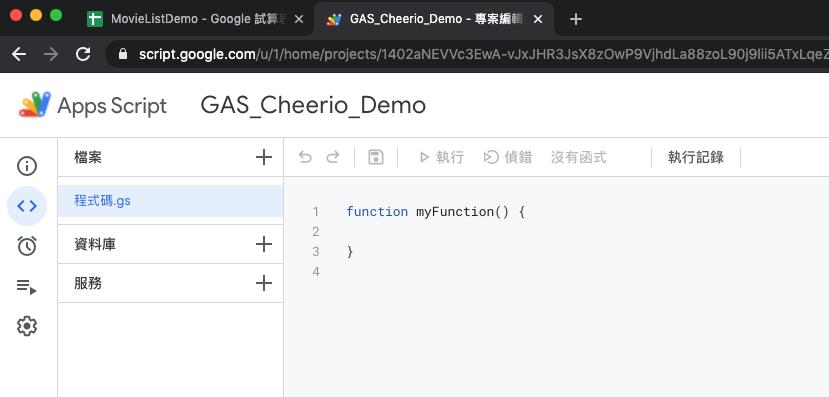Open the 沒有函式 function selector
Image resolution: width=829 pixels, height=397 pixels.
[x=579, y=157]
